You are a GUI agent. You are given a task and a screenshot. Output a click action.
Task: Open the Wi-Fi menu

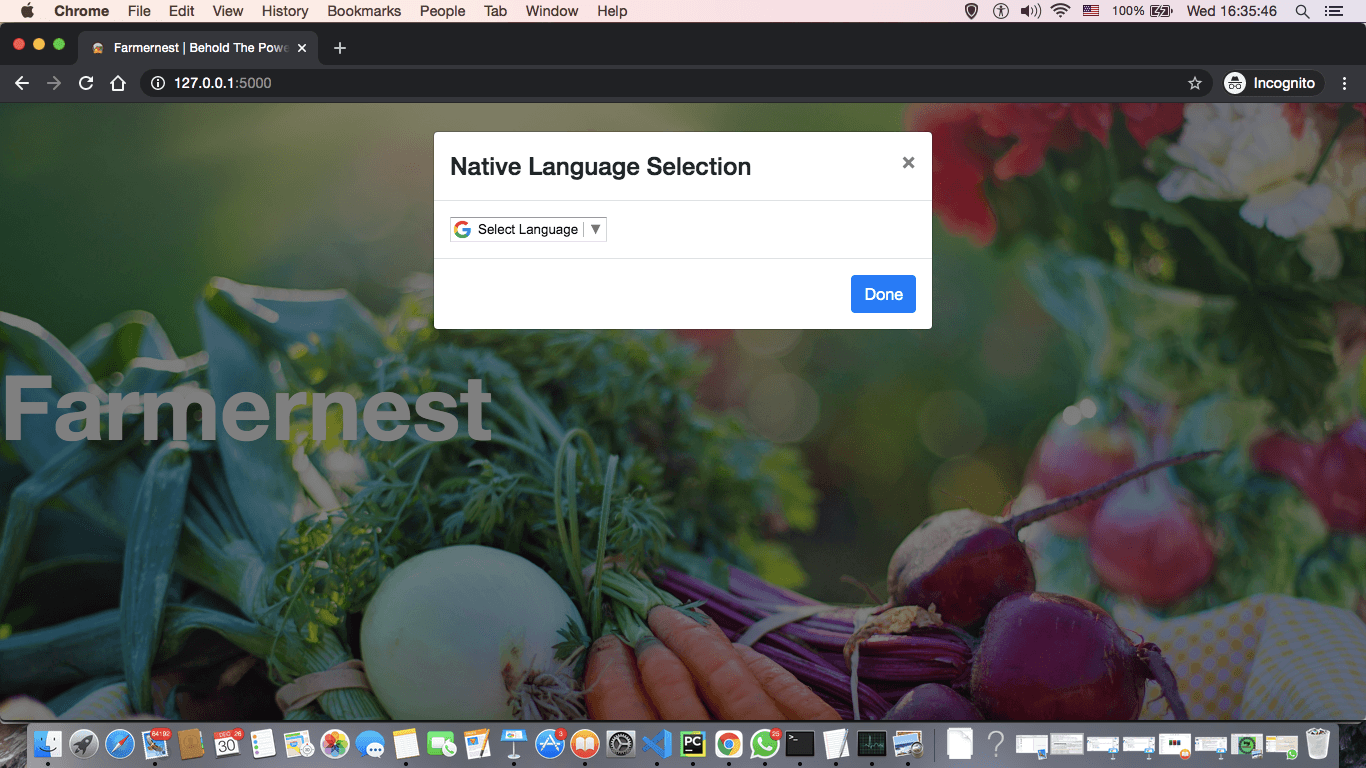coord(1060,11)
